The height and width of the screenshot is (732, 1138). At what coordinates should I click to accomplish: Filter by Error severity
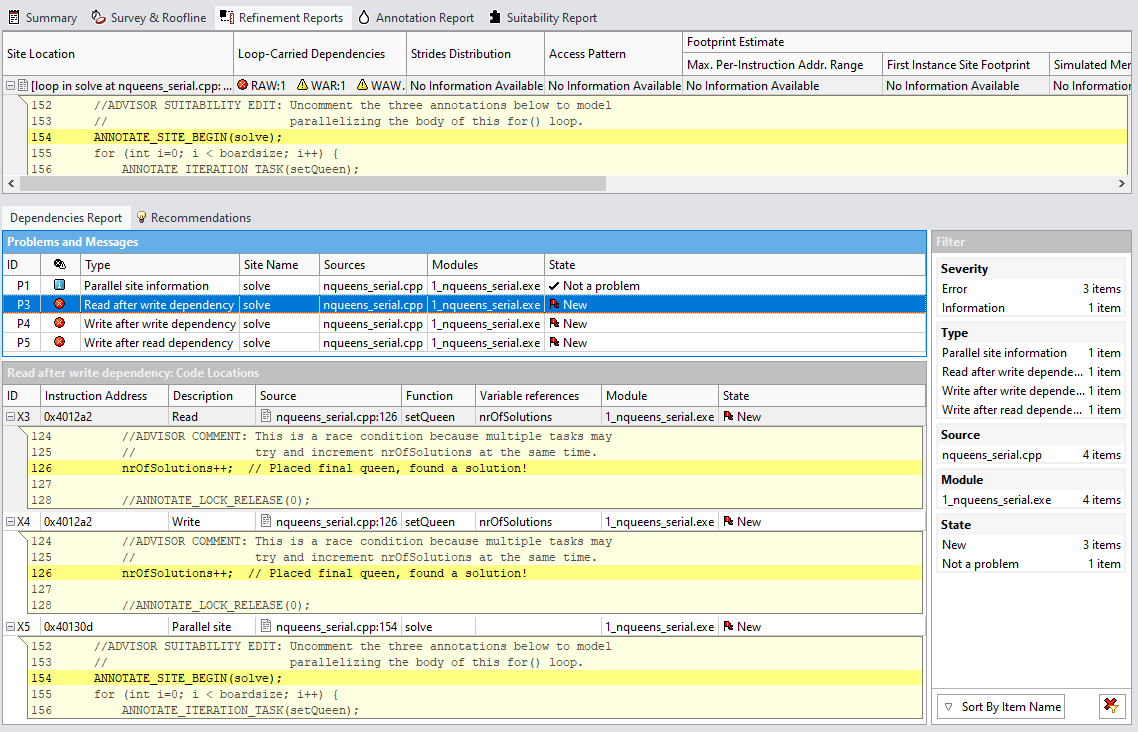[955, 289]
